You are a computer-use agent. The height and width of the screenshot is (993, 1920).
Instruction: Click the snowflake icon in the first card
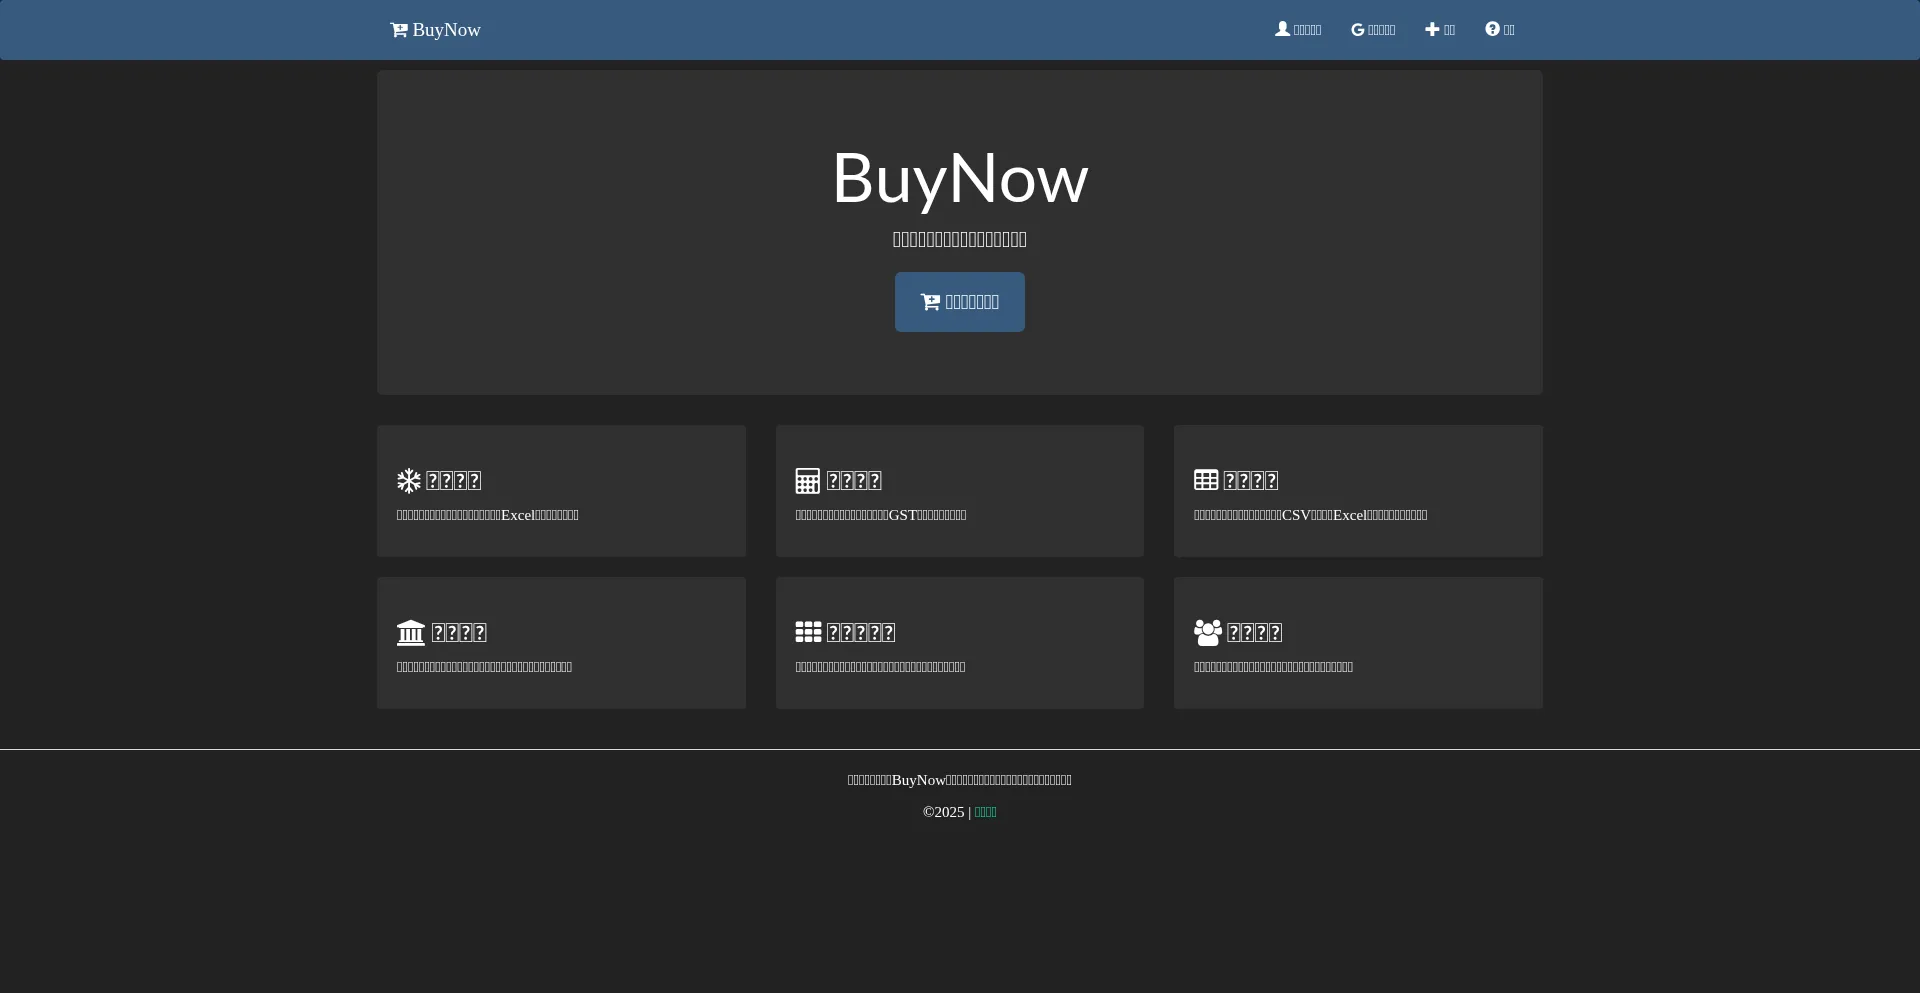point(409,481)
